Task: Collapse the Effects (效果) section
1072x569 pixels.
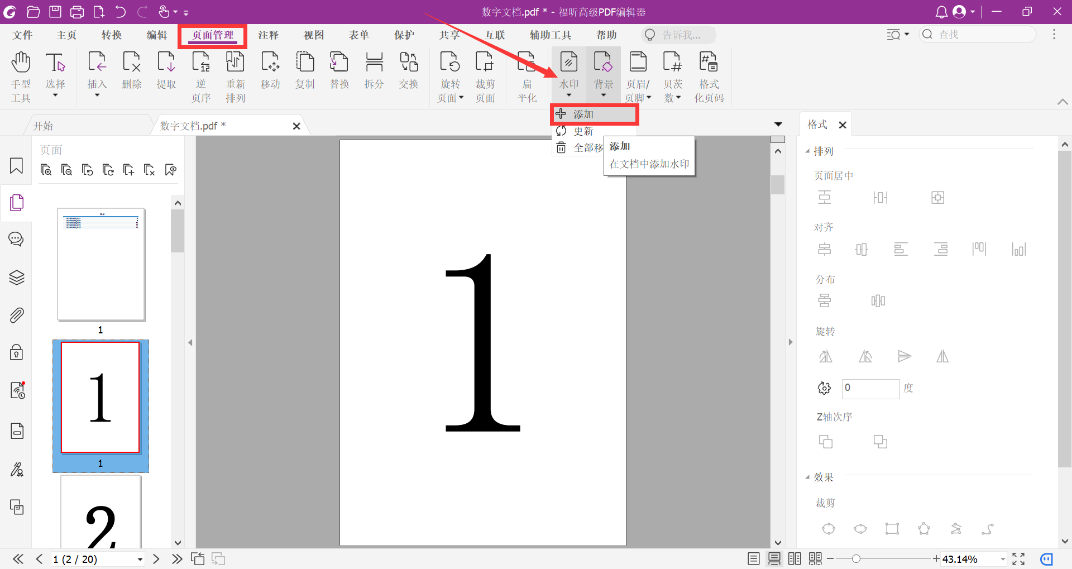Action: pos(807,477)
